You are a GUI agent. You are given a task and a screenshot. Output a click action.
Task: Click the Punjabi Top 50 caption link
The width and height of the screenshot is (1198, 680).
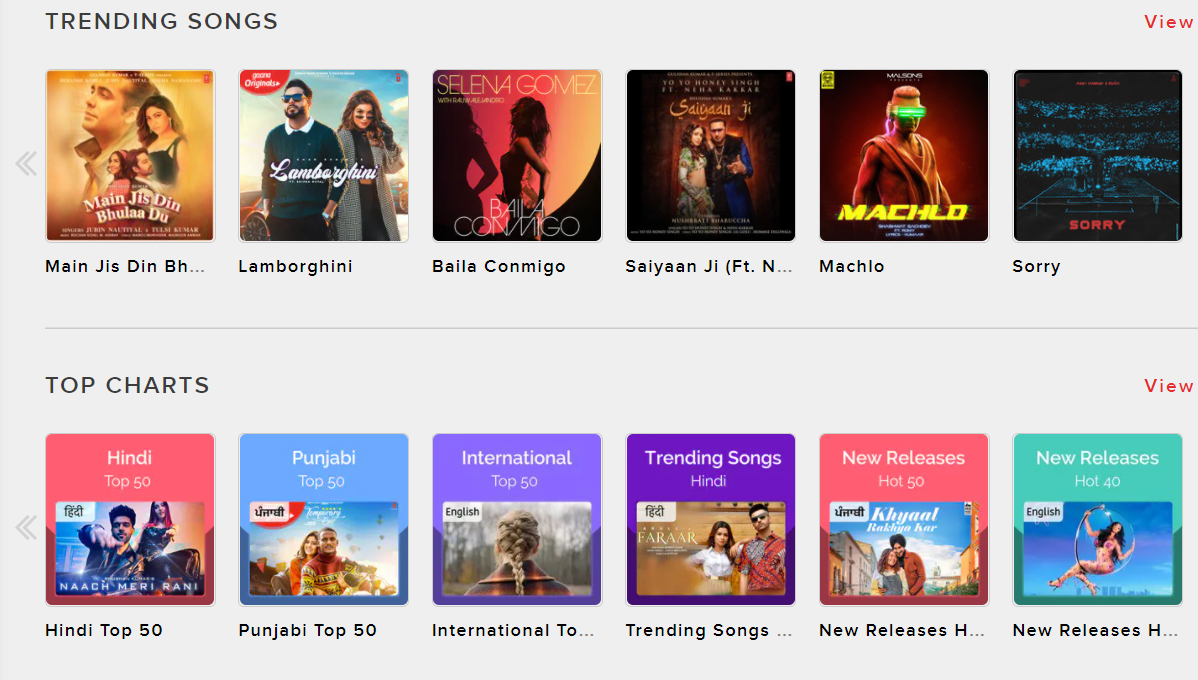point(308,631)
